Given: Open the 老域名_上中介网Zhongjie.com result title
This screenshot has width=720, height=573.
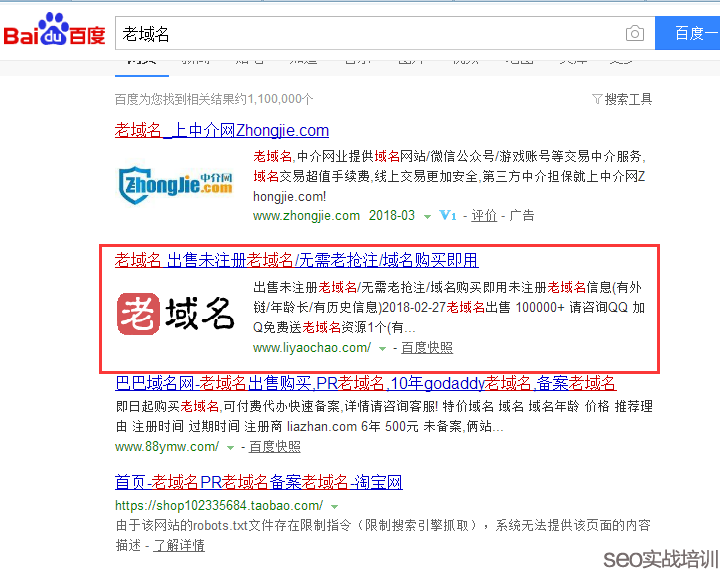Looking at the screenshot, I should [221, 131].
